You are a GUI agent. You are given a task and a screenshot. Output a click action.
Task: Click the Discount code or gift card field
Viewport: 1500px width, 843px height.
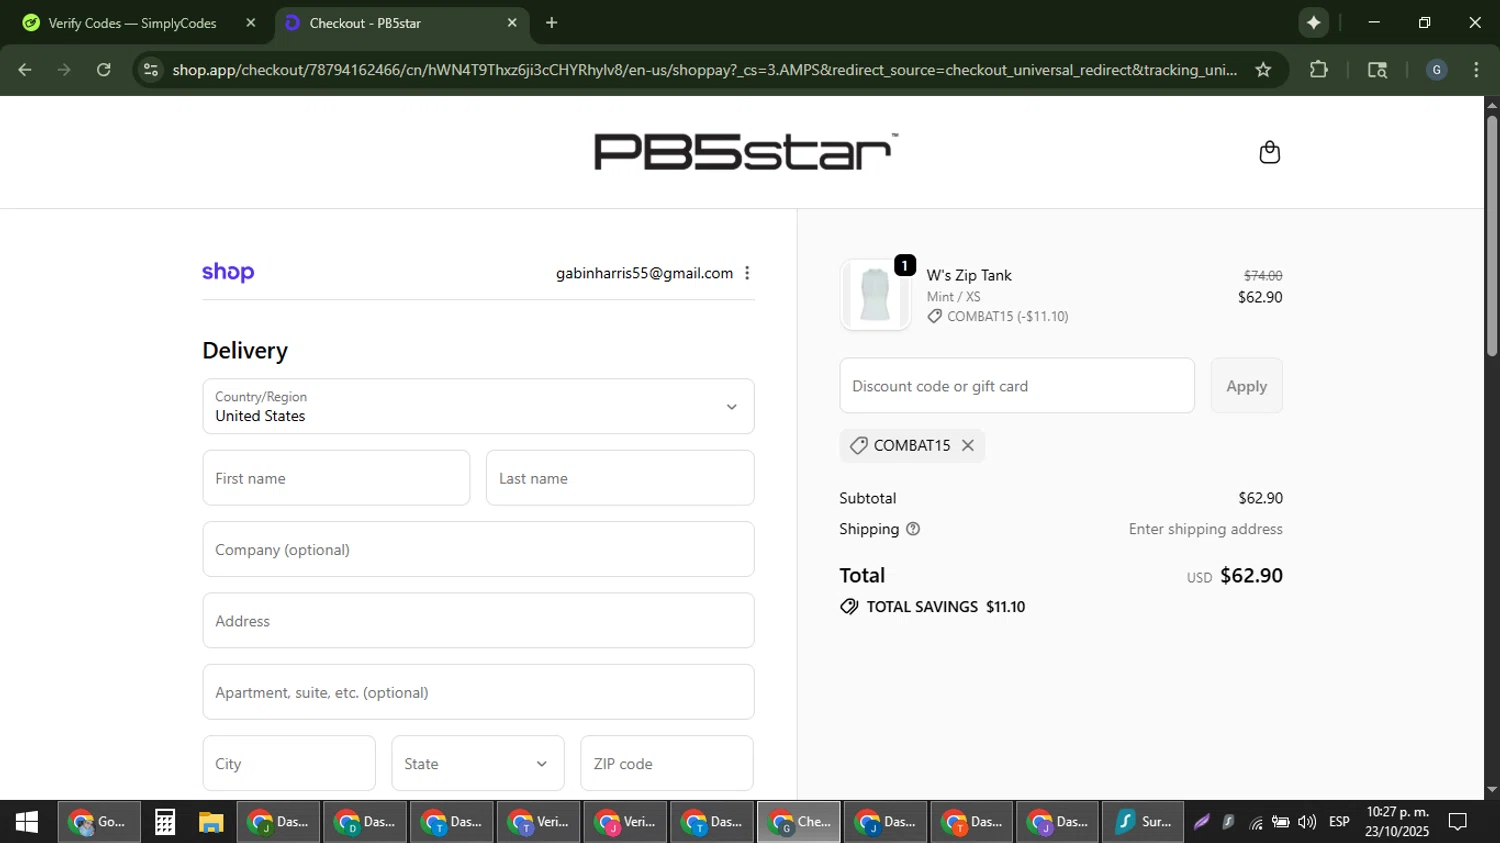click(1017, 386)
